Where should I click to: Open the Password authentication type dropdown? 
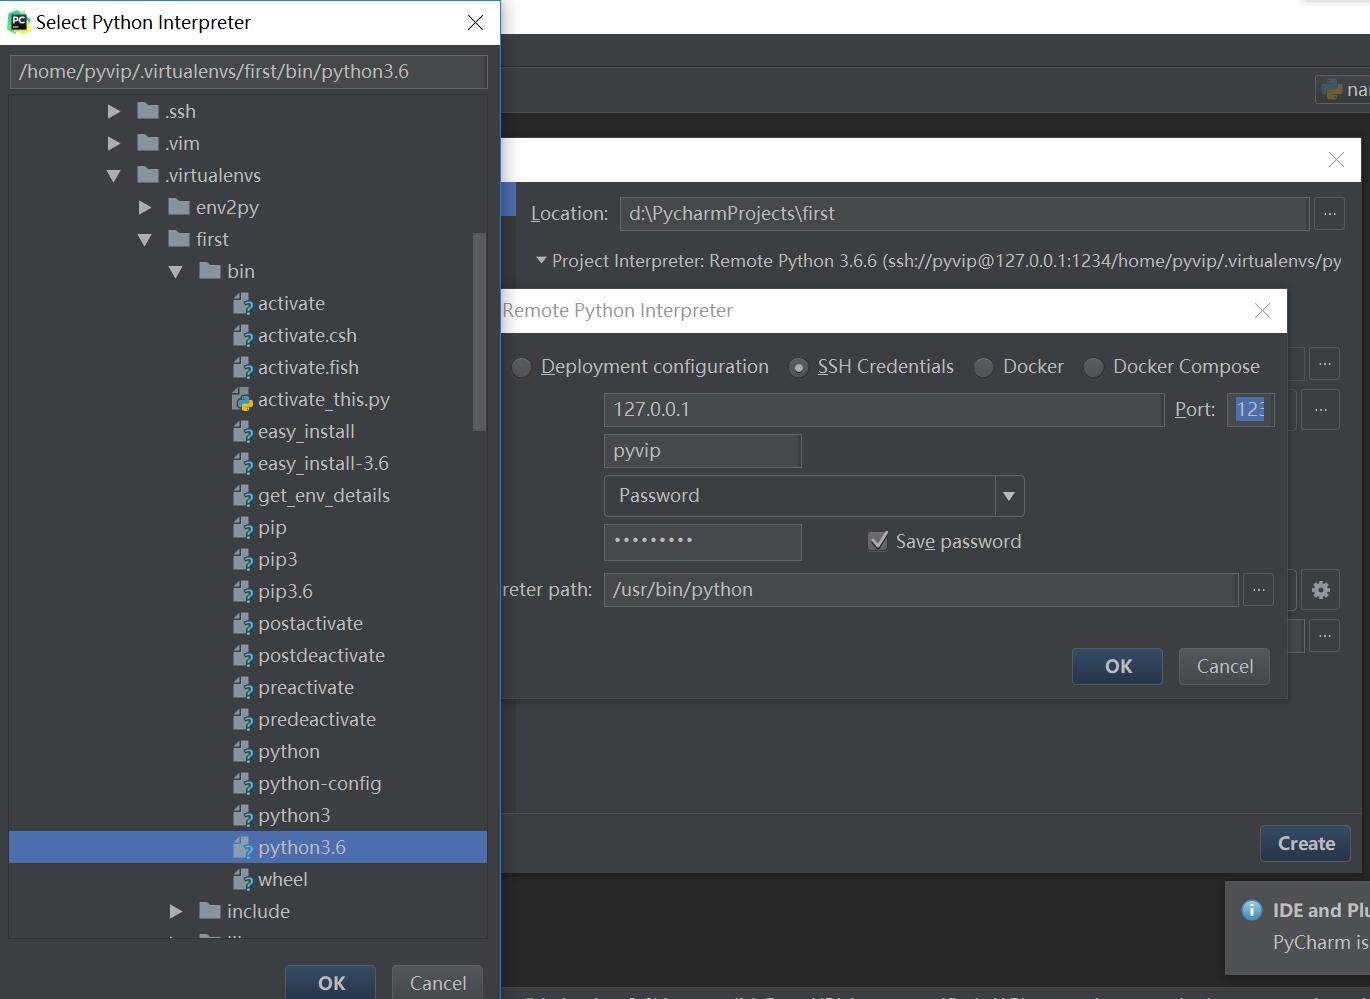(x=1009, y=496)
